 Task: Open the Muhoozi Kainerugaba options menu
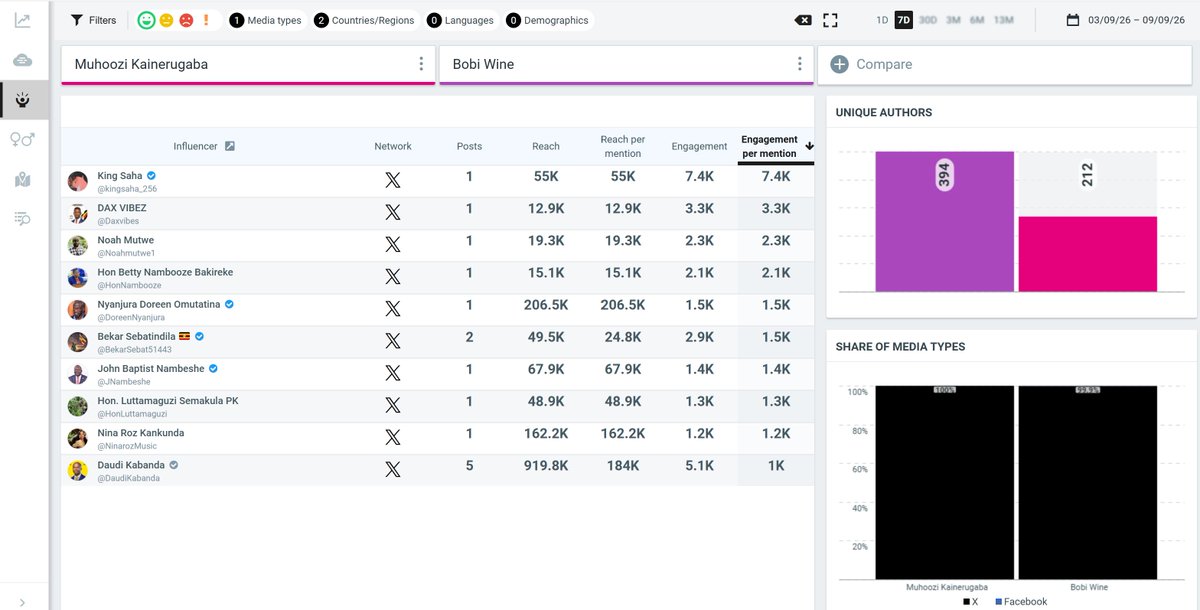coord(421,64)
